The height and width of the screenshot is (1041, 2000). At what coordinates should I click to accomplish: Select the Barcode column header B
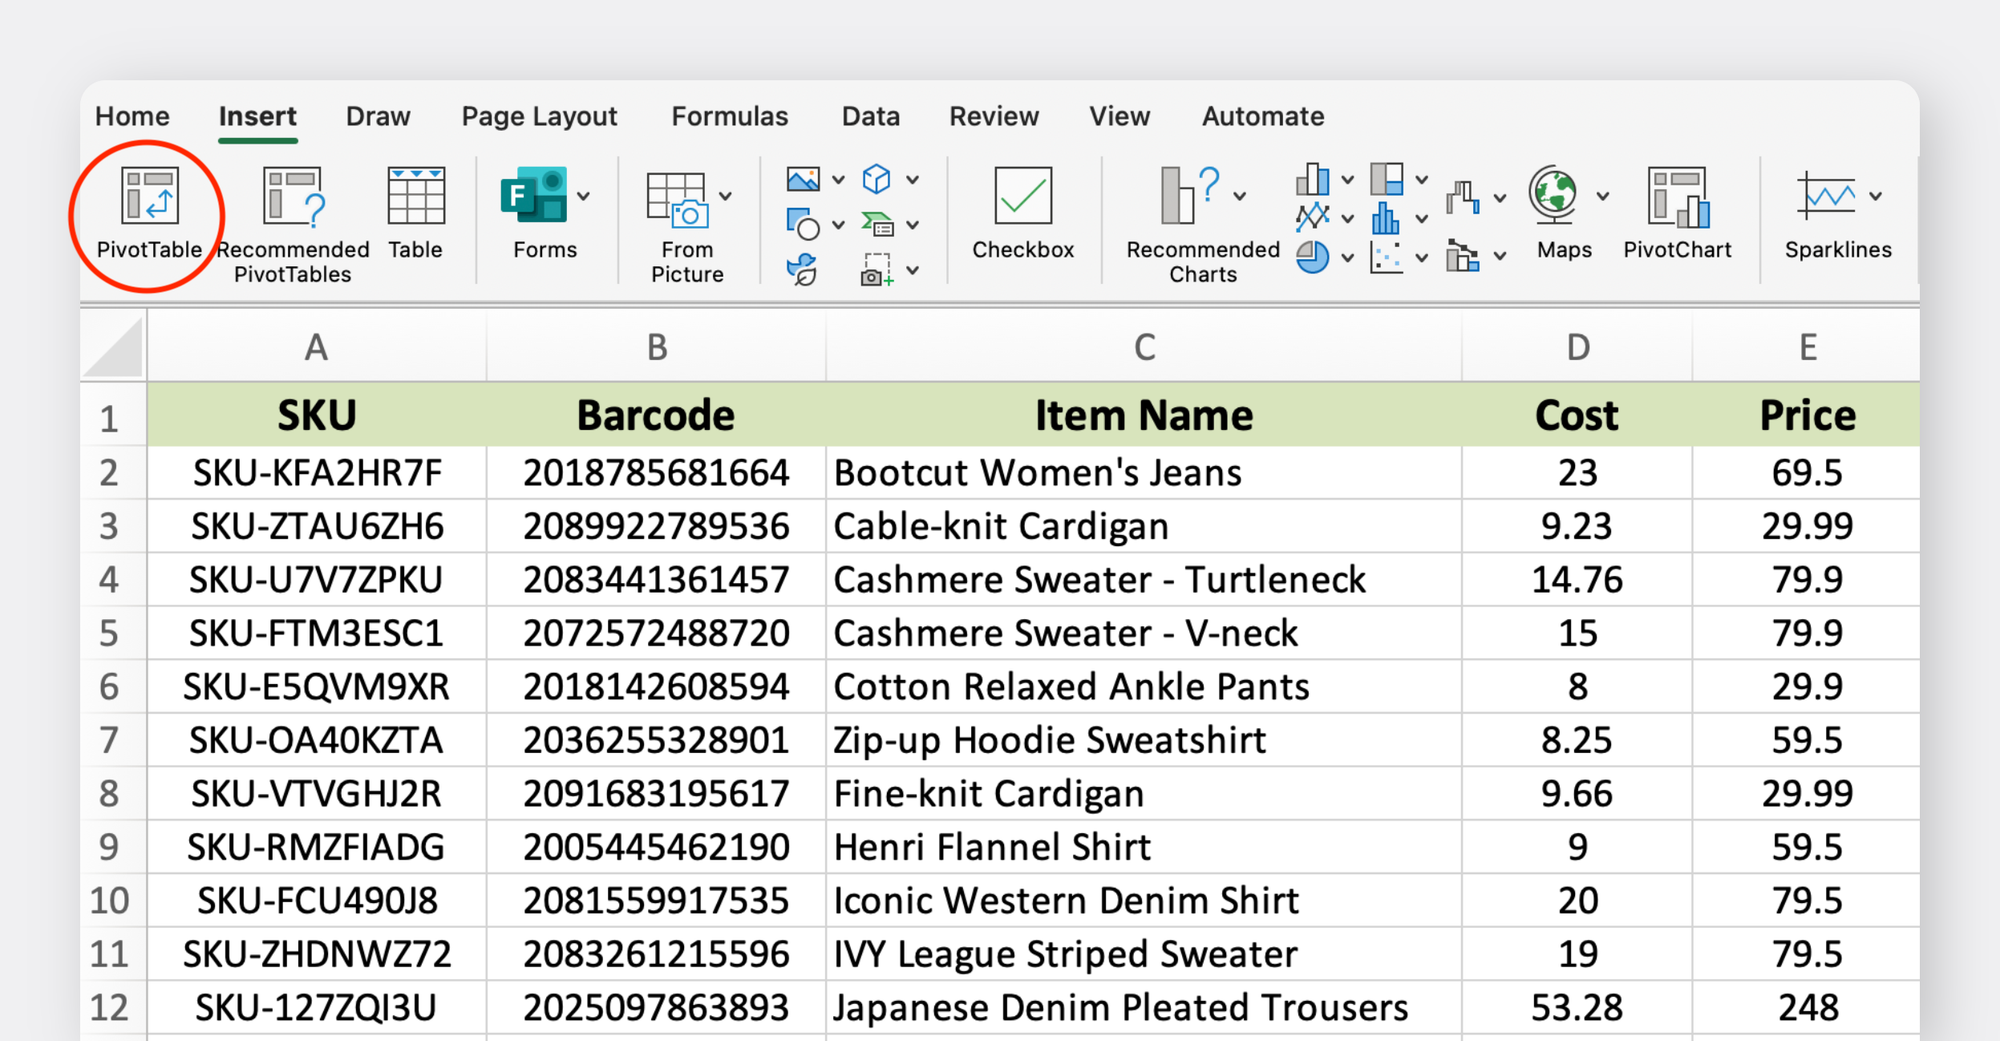click(655, 346)
